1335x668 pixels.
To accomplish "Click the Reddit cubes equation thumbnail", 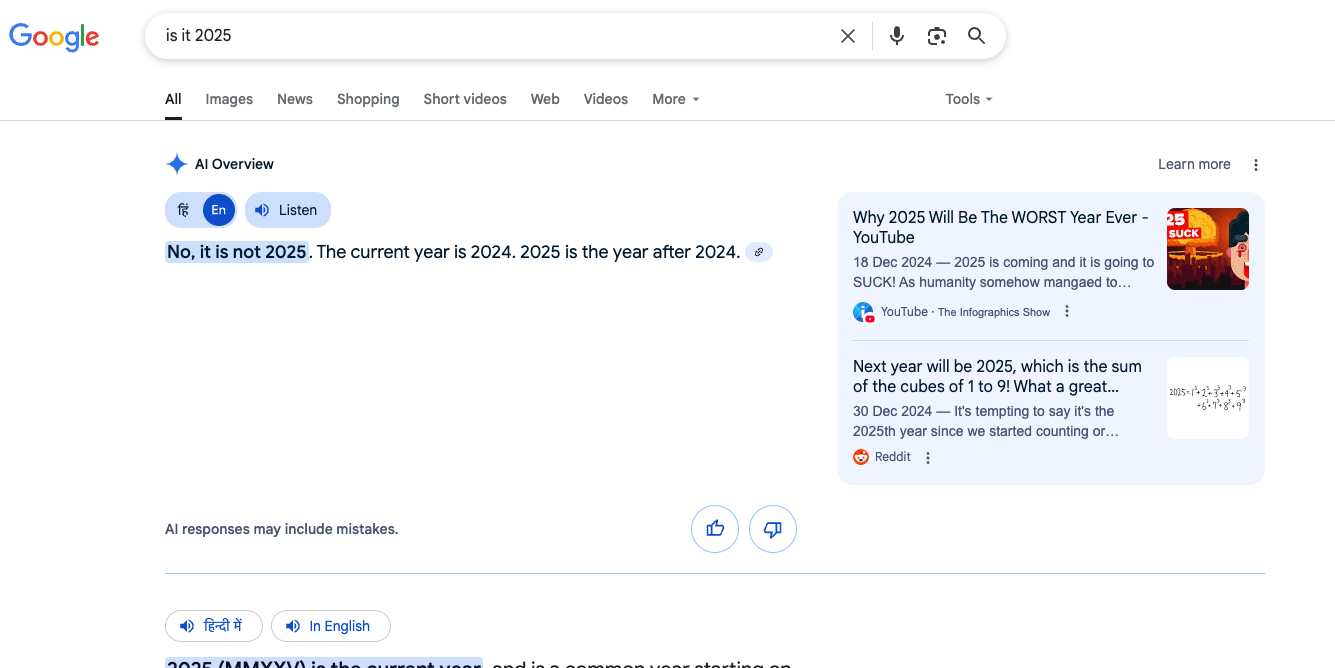I will (x=1208, y=398).
